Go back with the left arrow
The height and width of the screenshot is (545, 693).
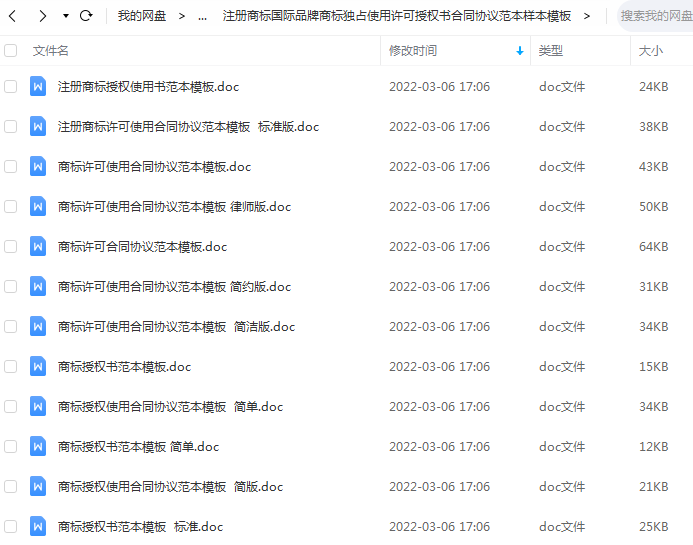(x=12, y=16)
